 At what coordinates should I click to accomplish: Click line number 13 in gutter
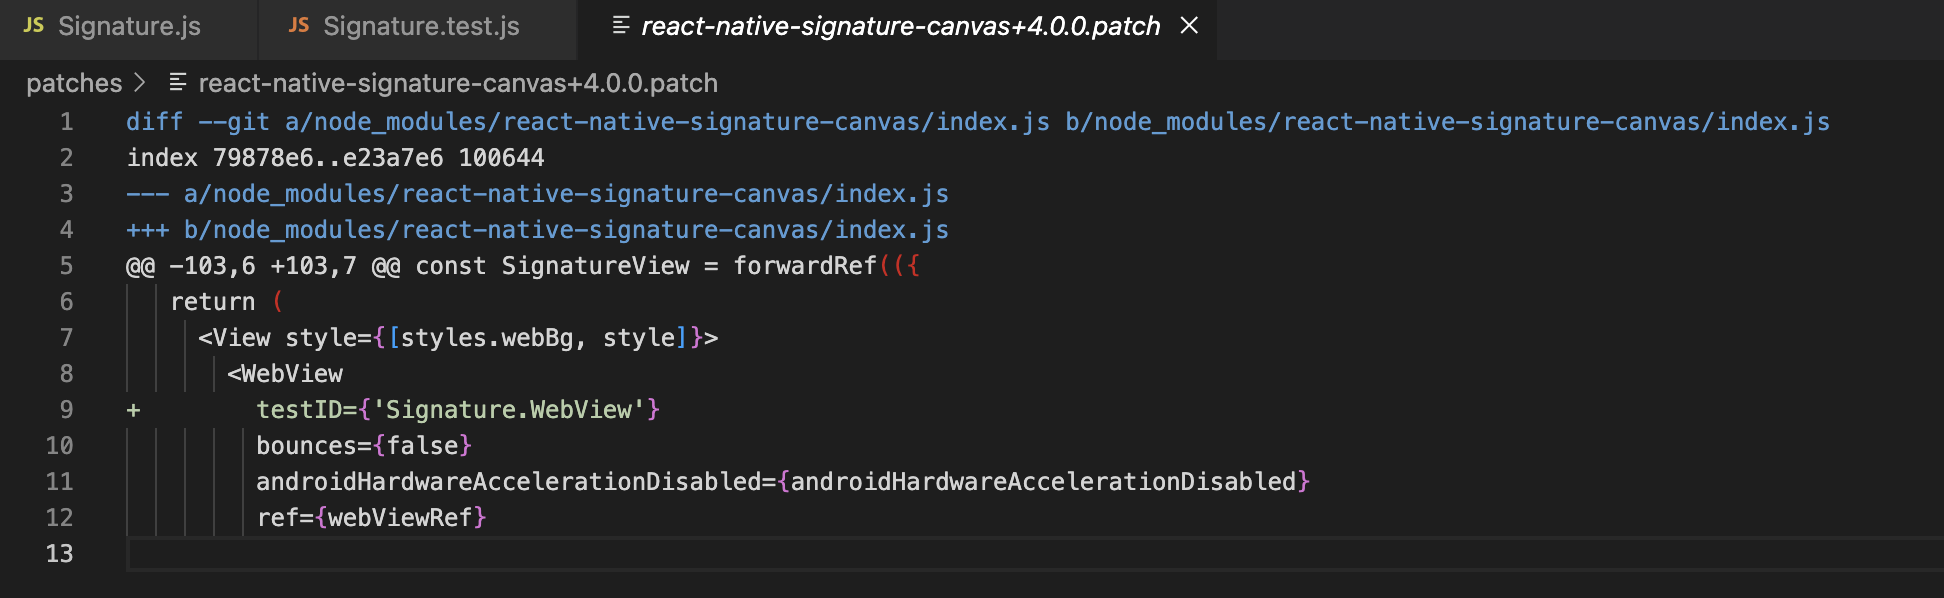click(59, 554)
